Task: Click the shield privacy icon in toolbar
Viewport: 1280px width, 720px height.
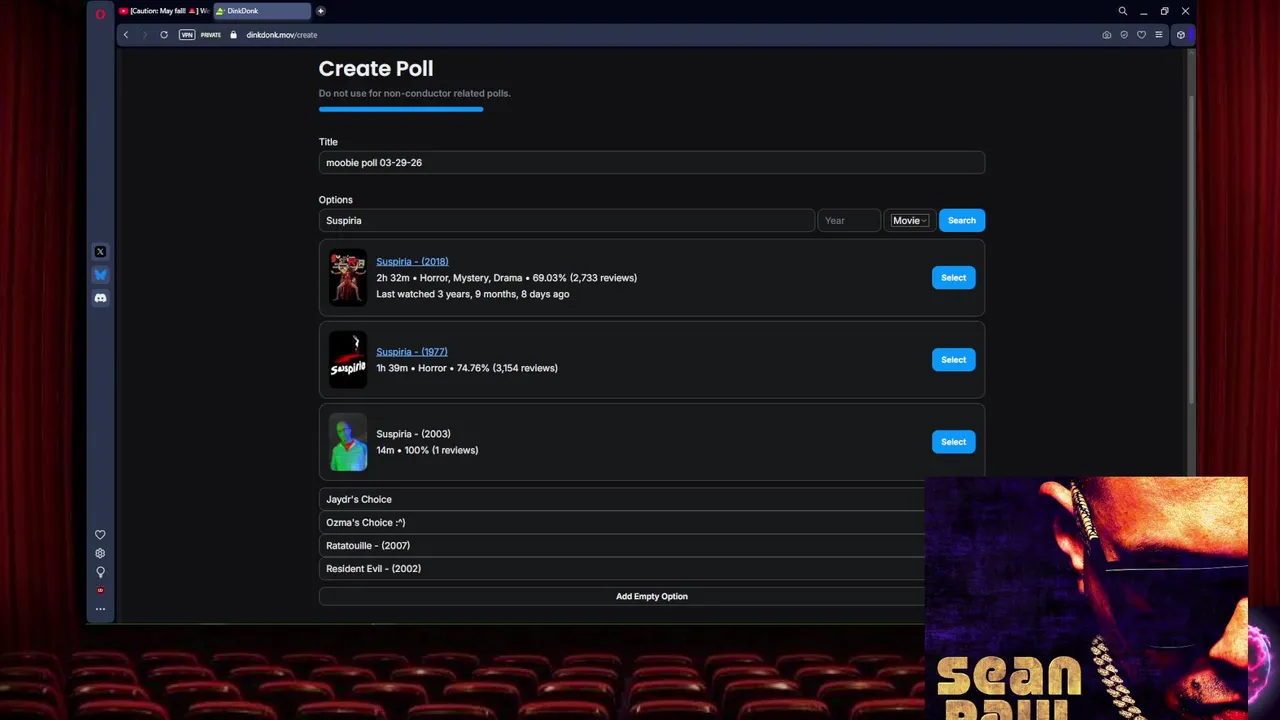Action: pos(1124,35)
